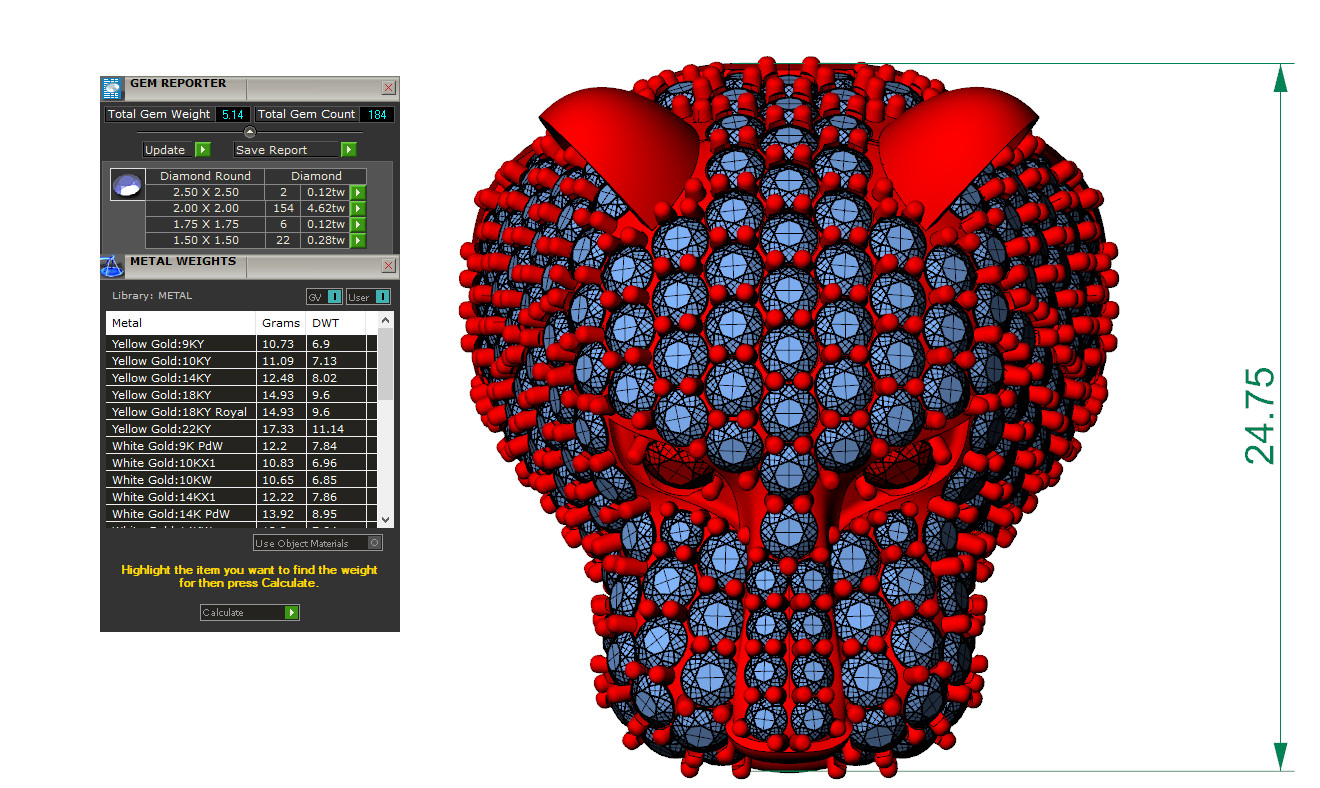Click the Gem Reporter panel icon

pyautogui.click(x=112, y=88)
